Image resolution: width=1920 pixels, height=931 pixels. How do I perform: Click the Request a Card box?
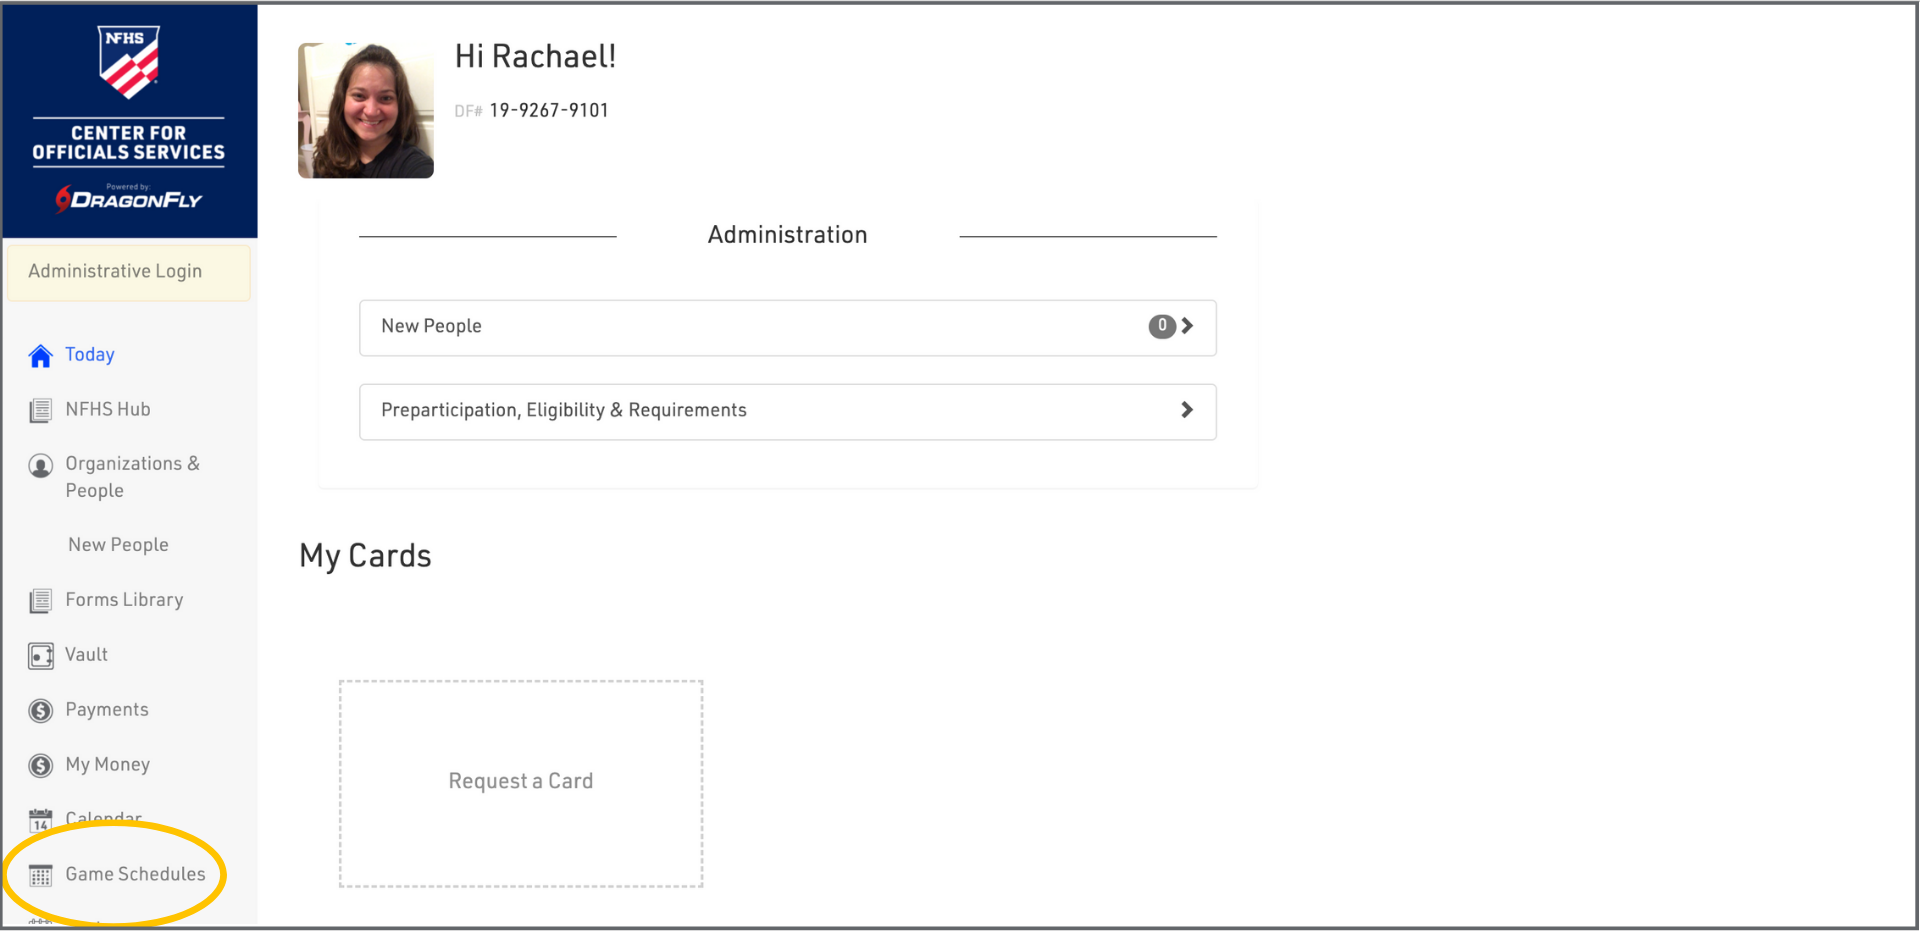point(520,783)
